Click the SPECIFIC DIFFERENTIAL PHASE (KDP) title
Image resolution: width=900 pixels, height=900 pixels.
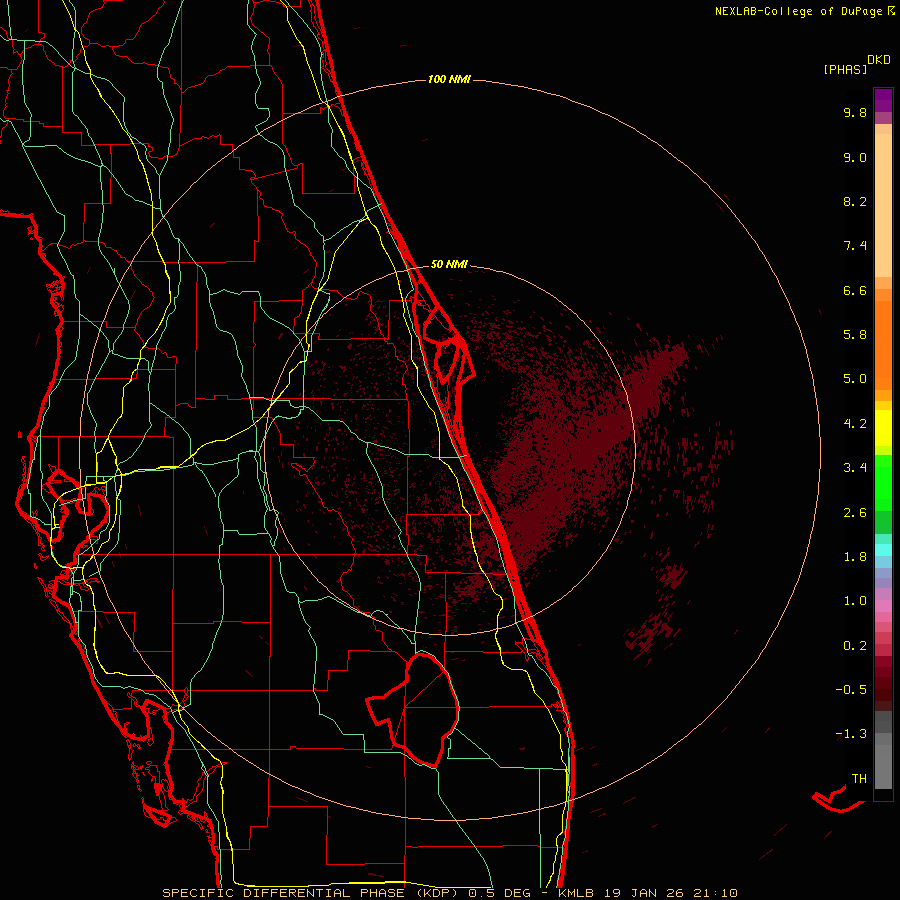tap(312, 893)
